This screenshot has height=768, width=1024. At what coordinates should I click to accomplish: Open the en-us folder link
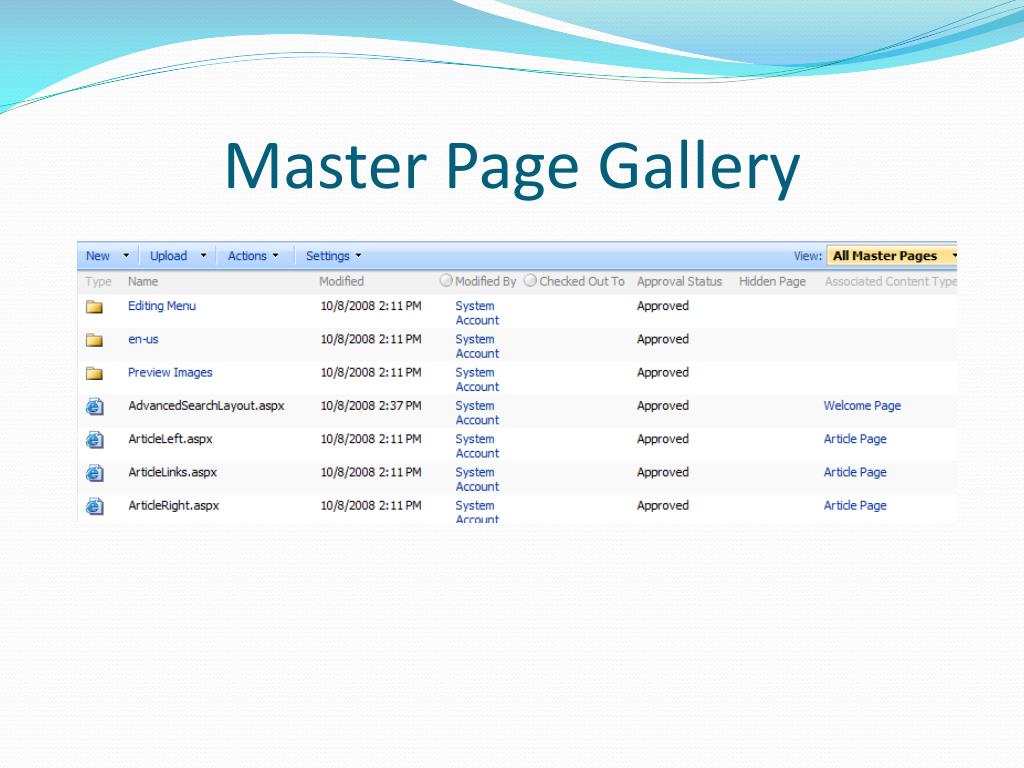point(143,340)
